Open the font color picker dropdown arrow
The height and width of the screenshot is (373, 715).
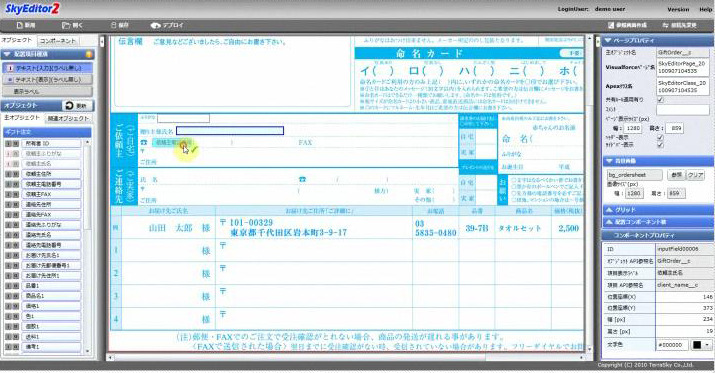(707, 345)
